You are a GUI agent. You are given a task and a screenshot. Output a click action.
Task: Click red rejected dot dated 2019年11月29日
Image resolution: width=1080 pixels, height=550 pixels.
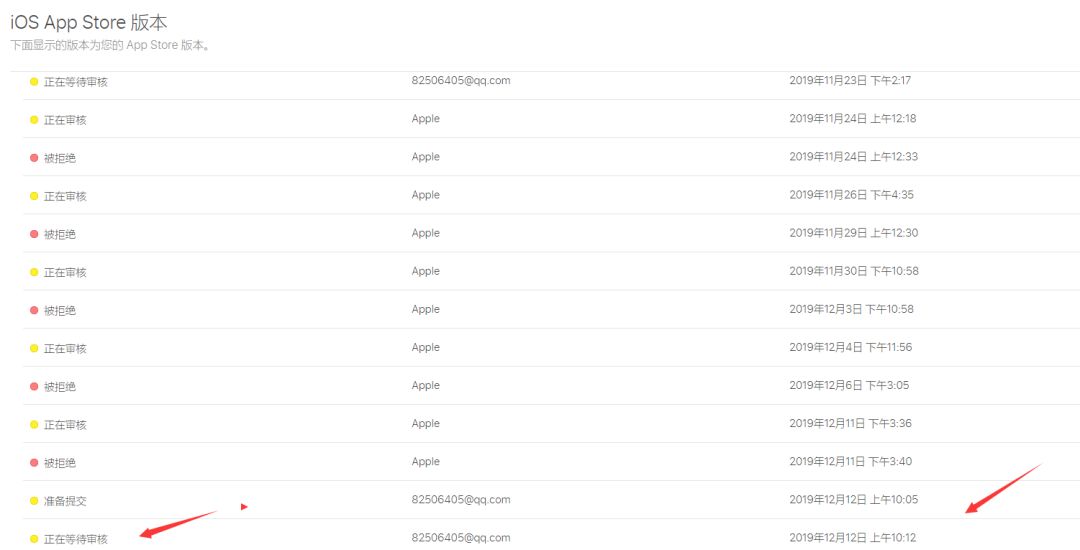click(x=34, y=234)
